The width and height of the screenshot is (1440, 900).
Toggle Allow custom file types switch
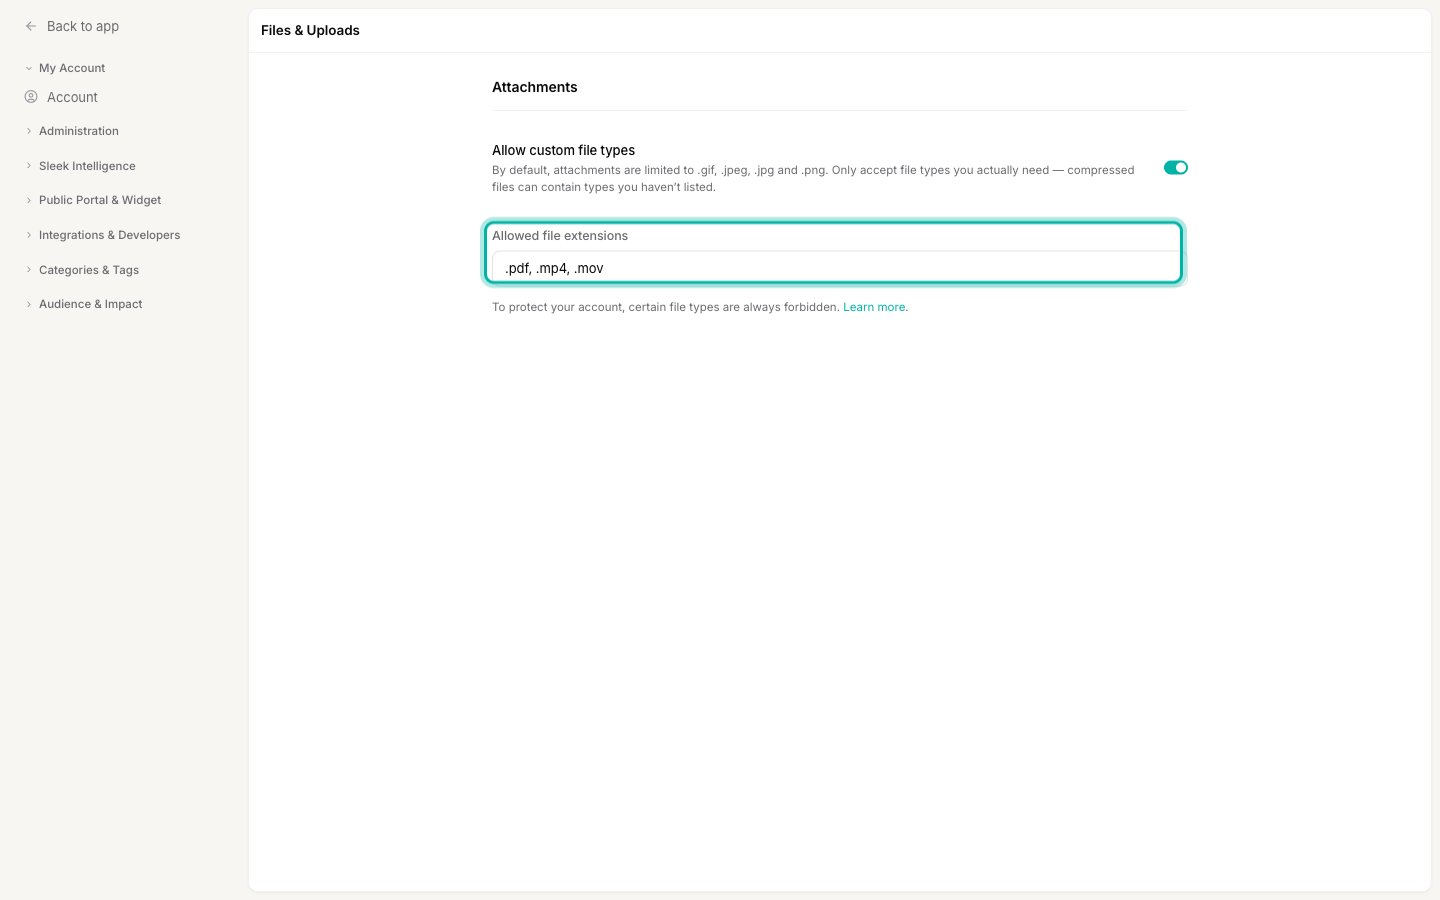tap(1175, 167)
